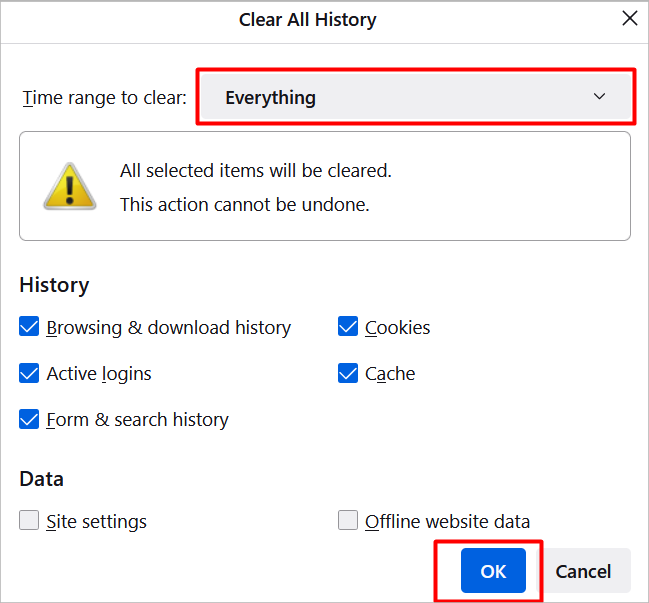Click the 'Clear All History' title text
Screen dimensions: 649x603
(x=307, y=20)
